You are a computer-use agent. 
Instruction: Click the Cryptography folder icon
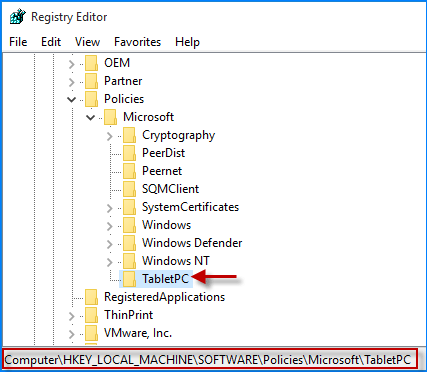pos(129,135)
